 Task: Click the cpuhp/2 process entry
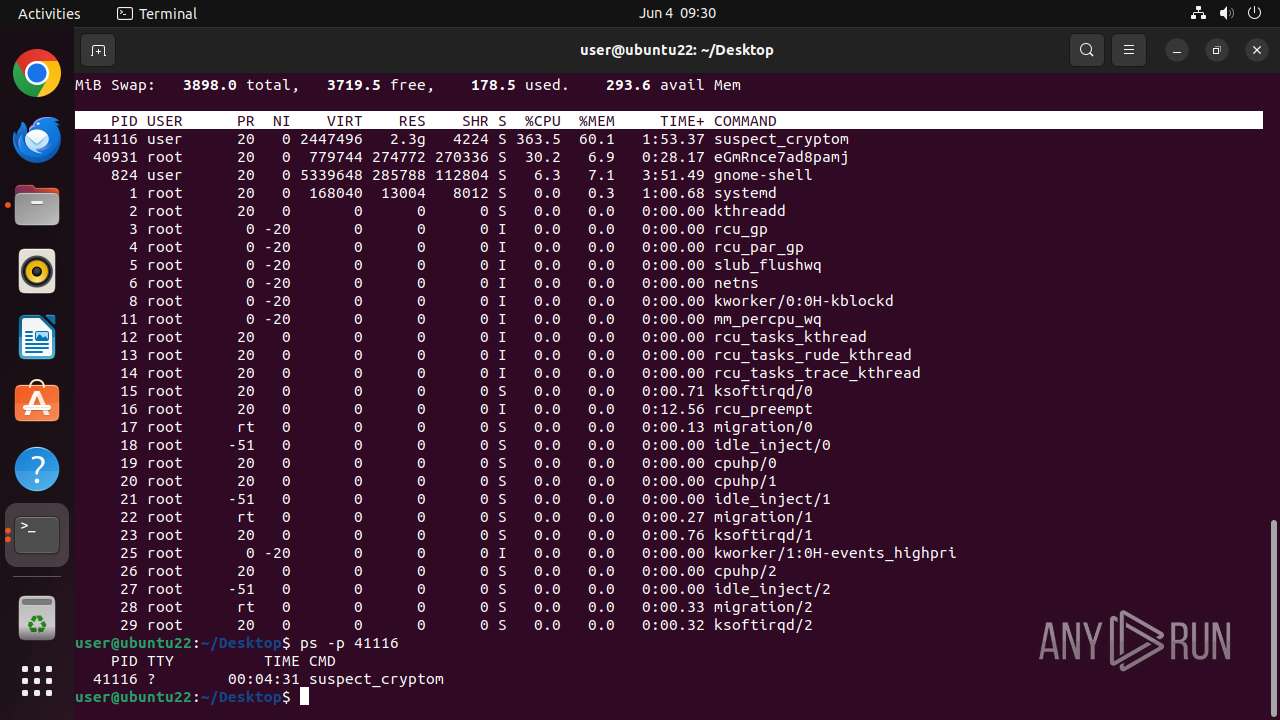(x=745, y=571)
